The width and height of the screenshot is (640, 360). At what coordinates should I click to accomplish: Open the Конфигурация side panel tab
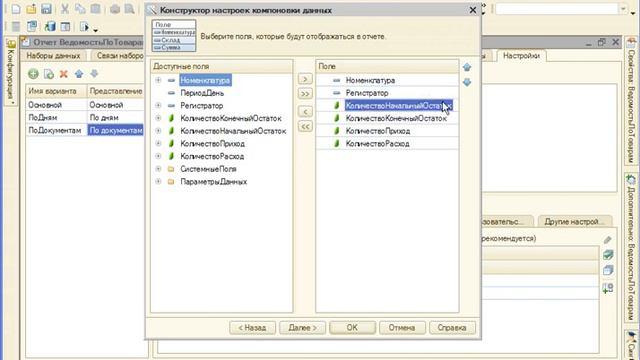(11, 72)
